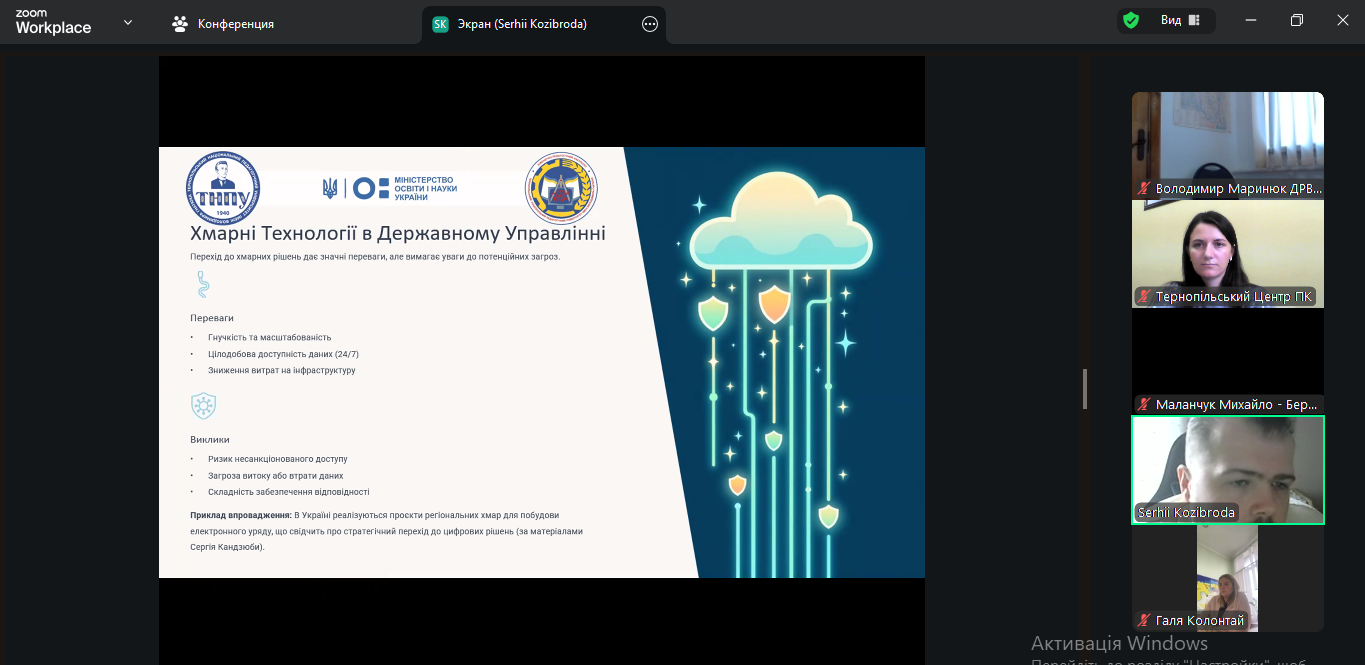Screen dimensions: 1365x665
Task: Click the panel divider resize handle
Action: click(x=1084, y=389)
